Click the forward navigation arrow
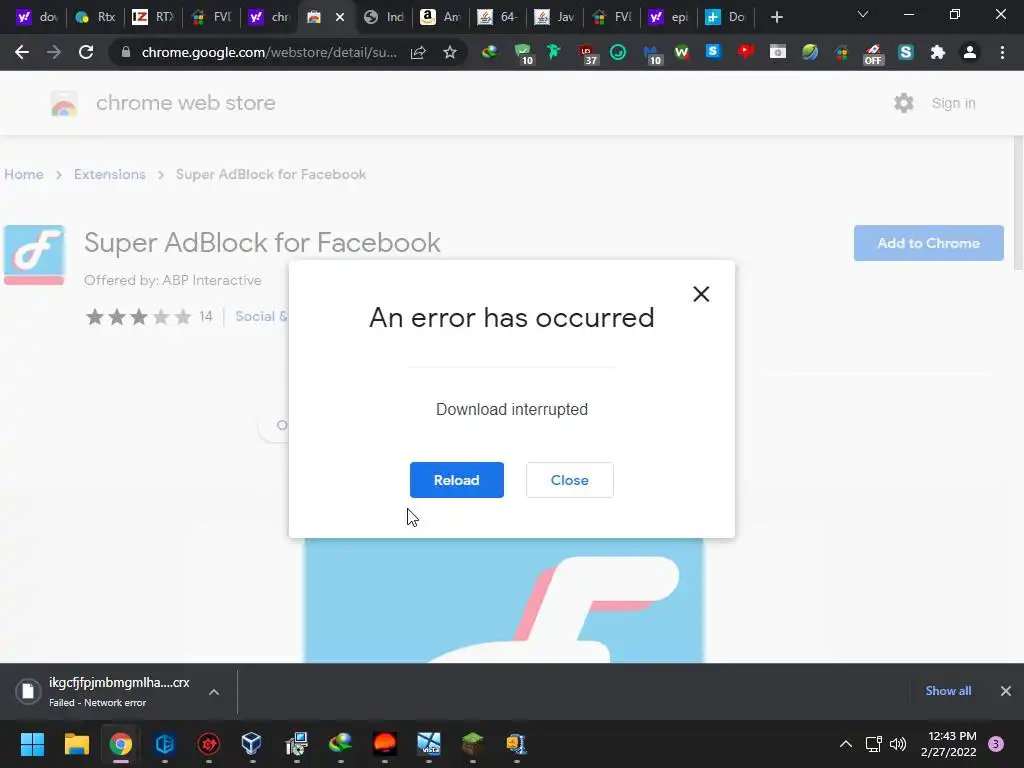This screenshot has width=1024, height=768. click(54, 52)
